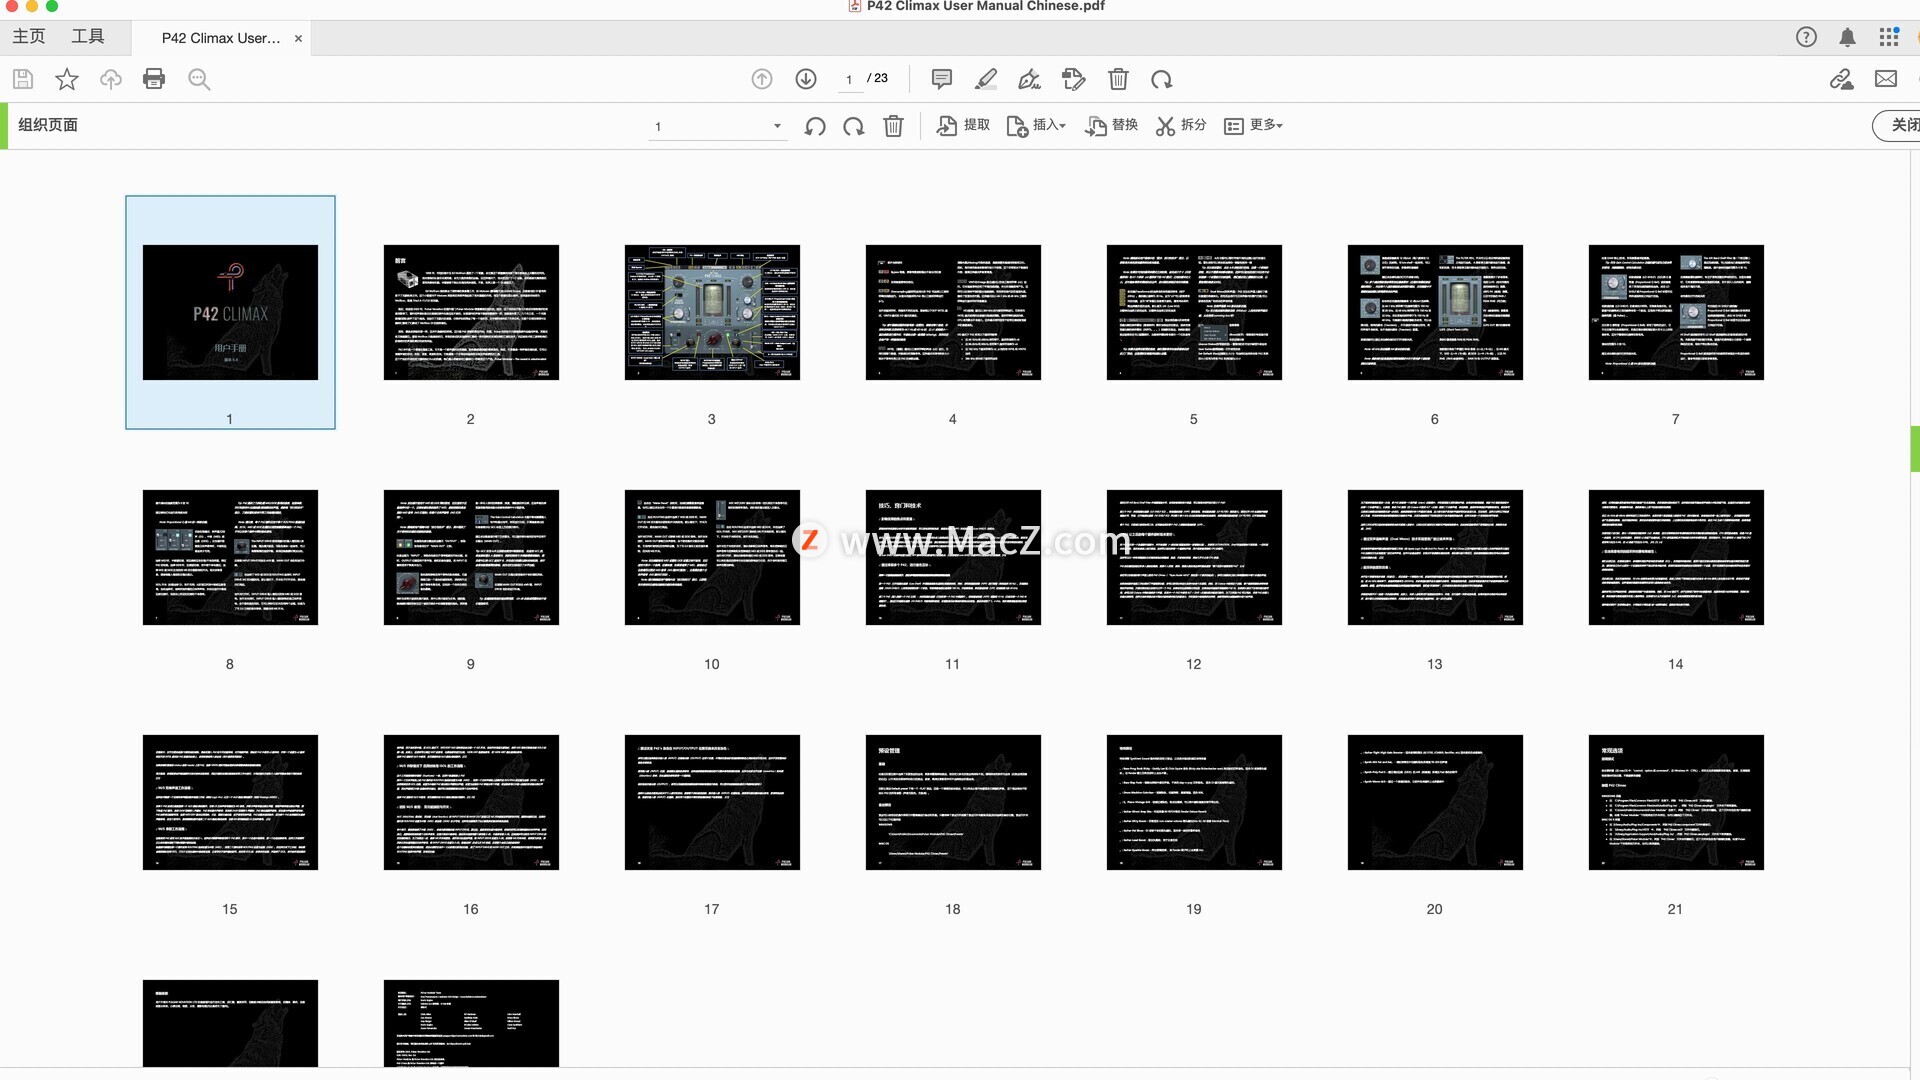Select page 13 thumbnail

pos(1435,557)
